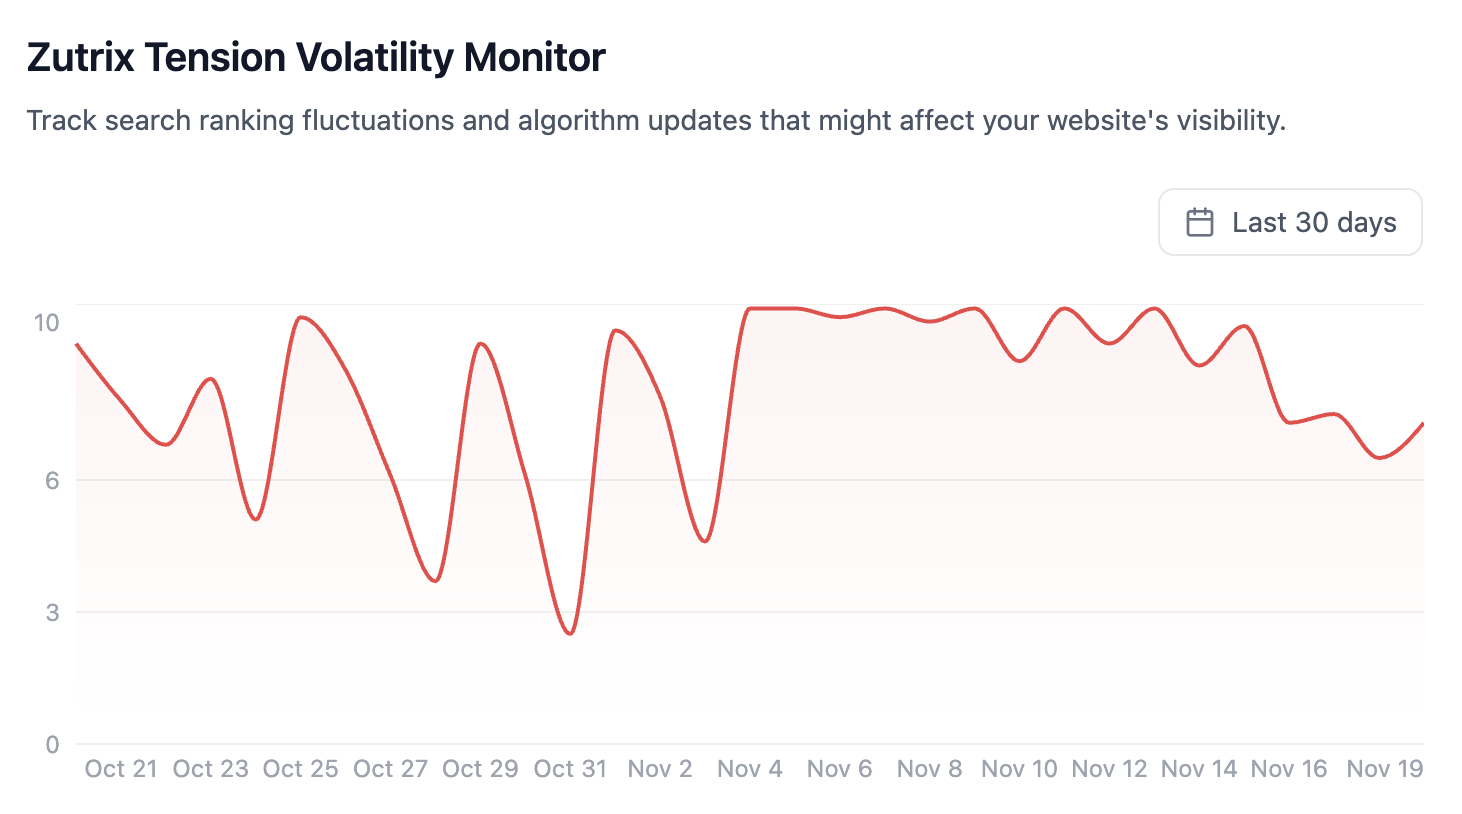This screenshot has width=1462, height=814.
Task: Click the ranking fluctuations description text
Action: click(x=656, y=120)
